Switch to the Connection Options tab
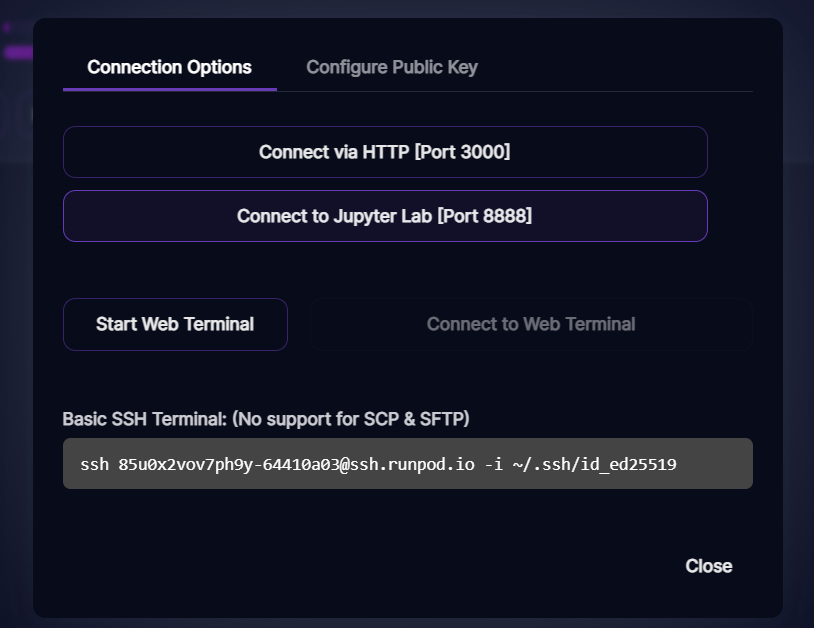The image size is (814, 628). click(169, 68)
